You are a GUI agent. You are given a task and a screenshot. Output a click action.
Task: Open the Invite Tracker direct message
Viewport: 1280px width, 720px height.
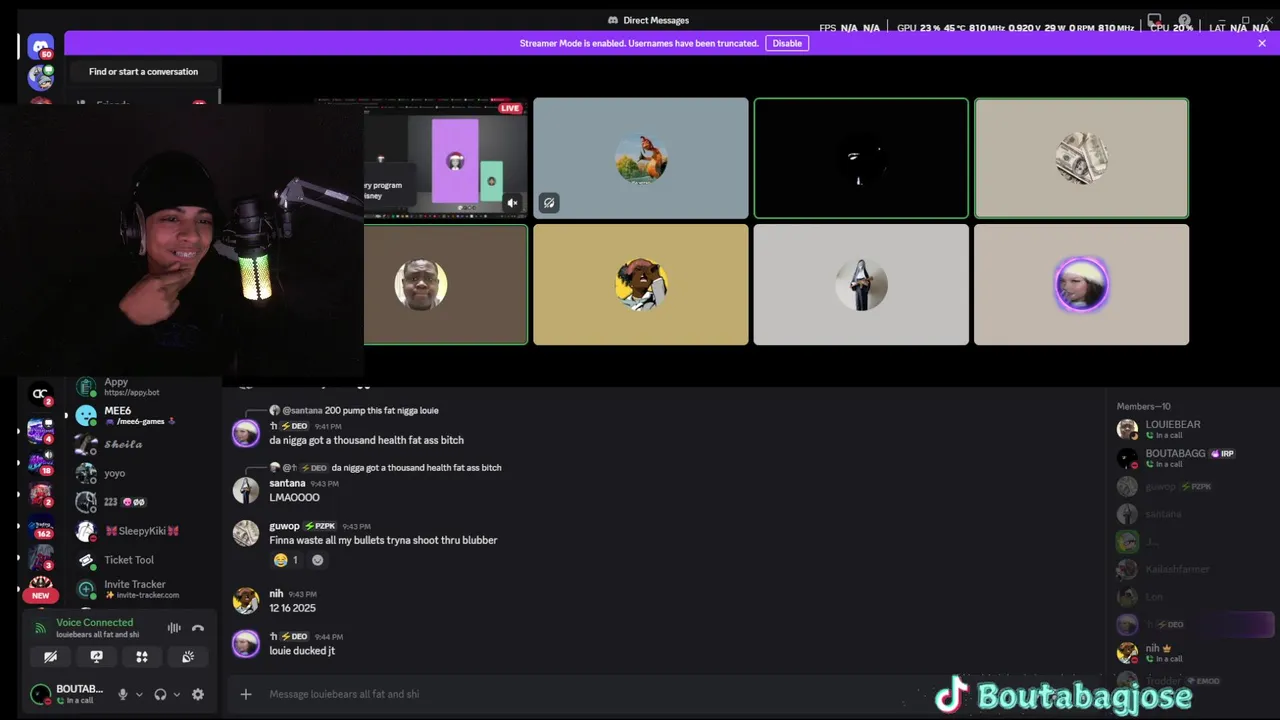(143, 589)
